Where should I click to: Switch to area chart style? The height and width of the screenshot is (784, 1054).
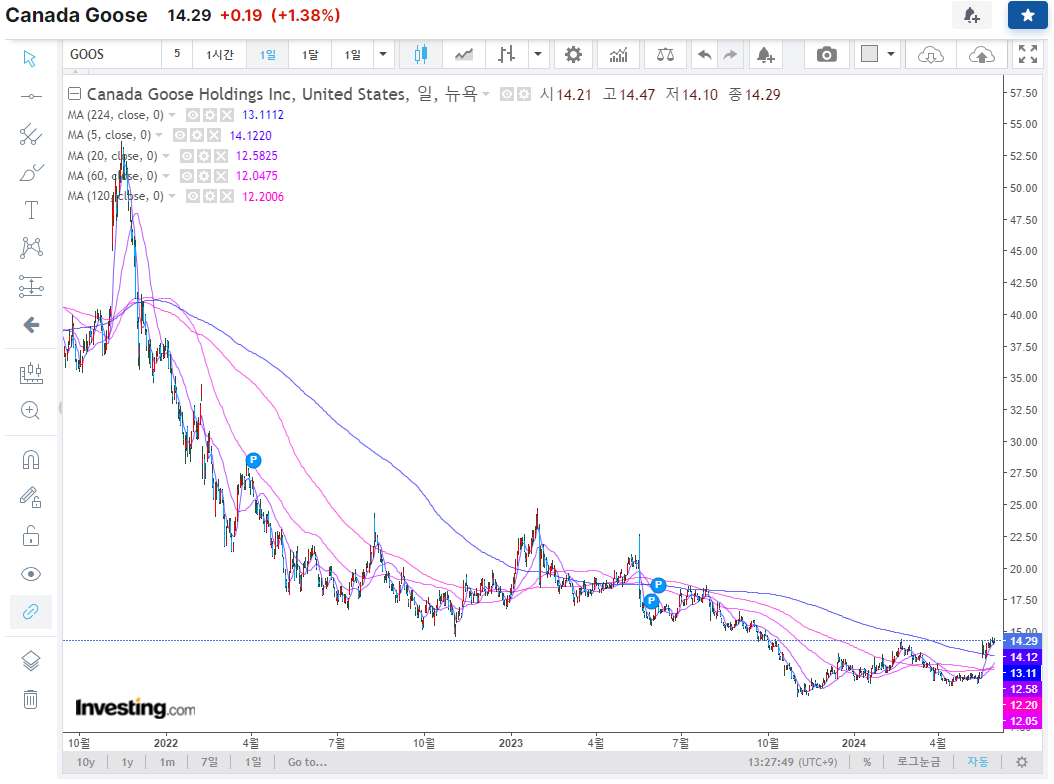click(x=464, y=54)
